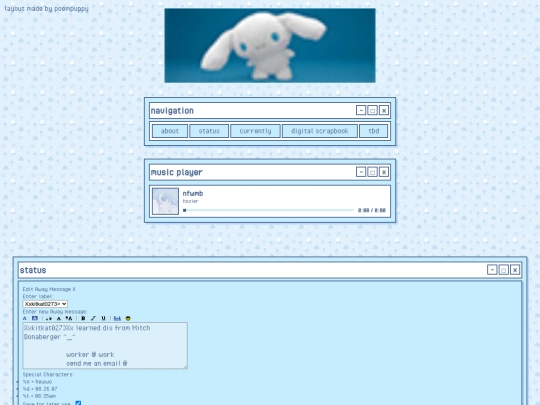Maximize the status window
This screenshot has height=405, width=540.
503,270
